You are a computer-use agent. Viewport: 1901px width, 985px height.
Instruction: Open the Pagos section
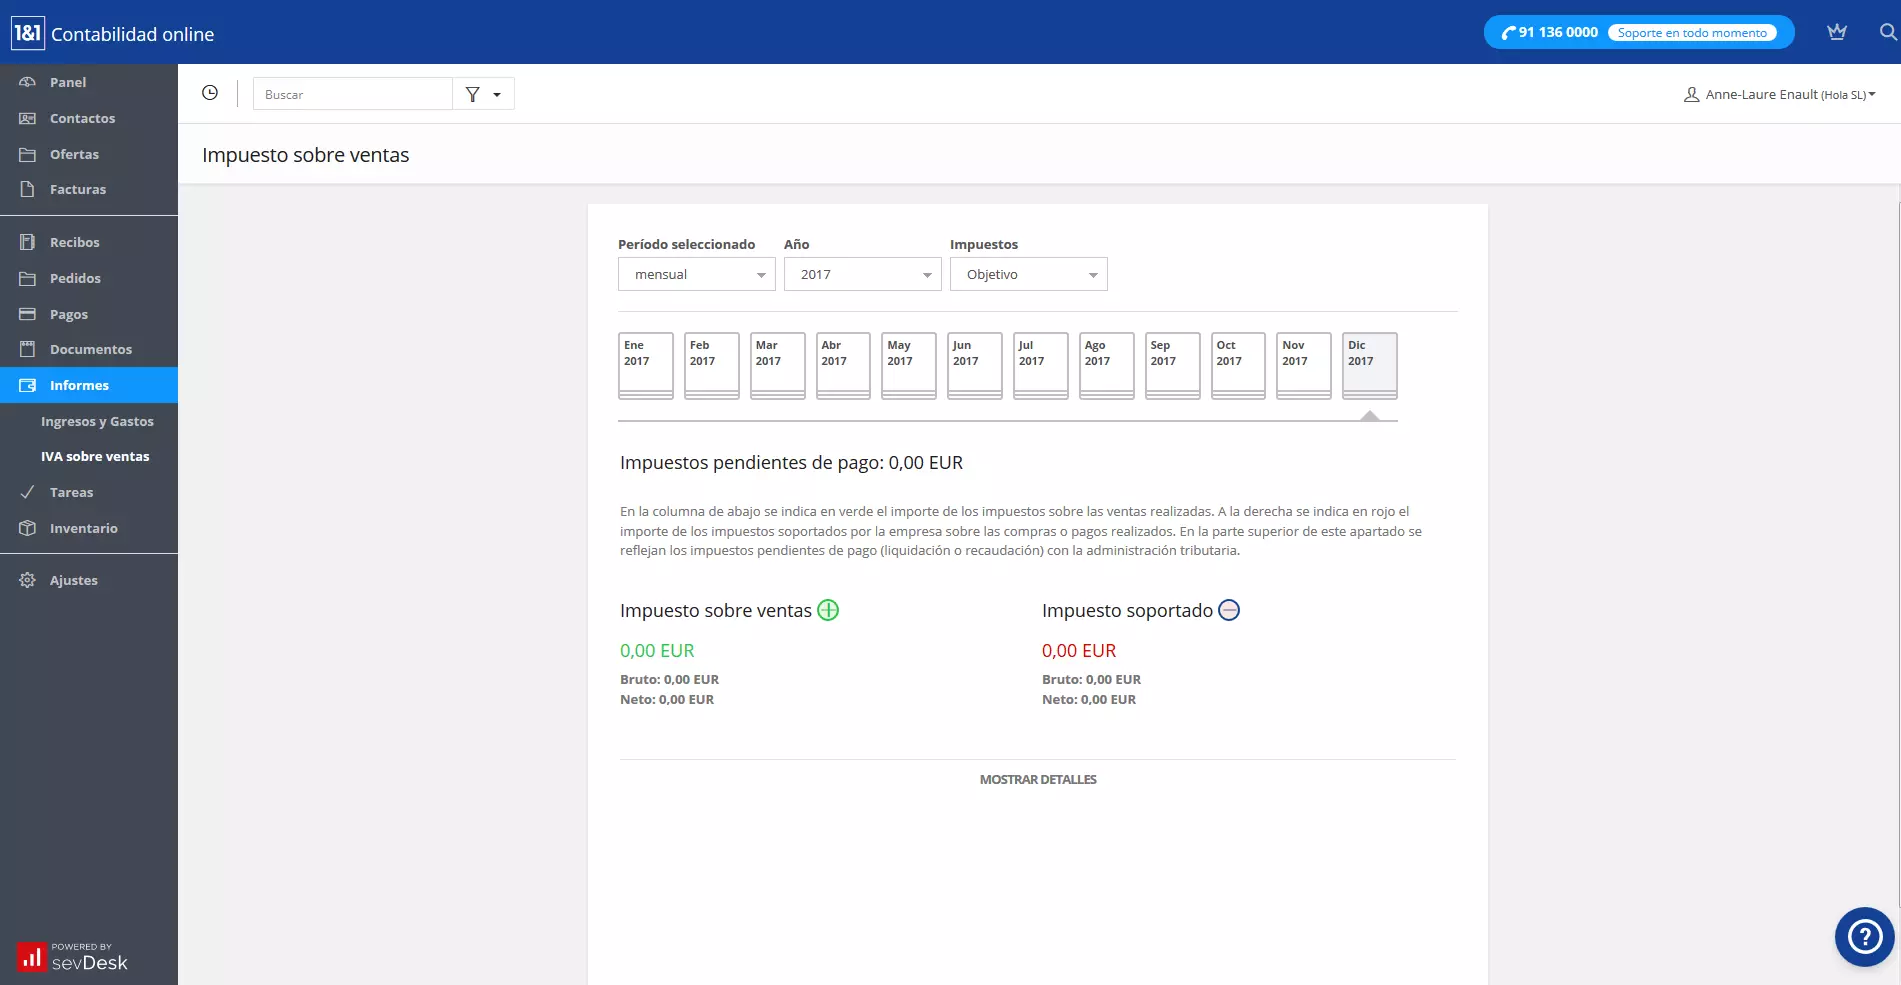(x=68, y=314)
